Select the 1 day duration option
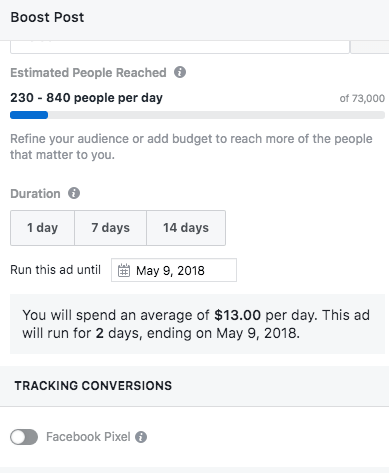Screen dimensions: 389x473 [x=42, y=228]
